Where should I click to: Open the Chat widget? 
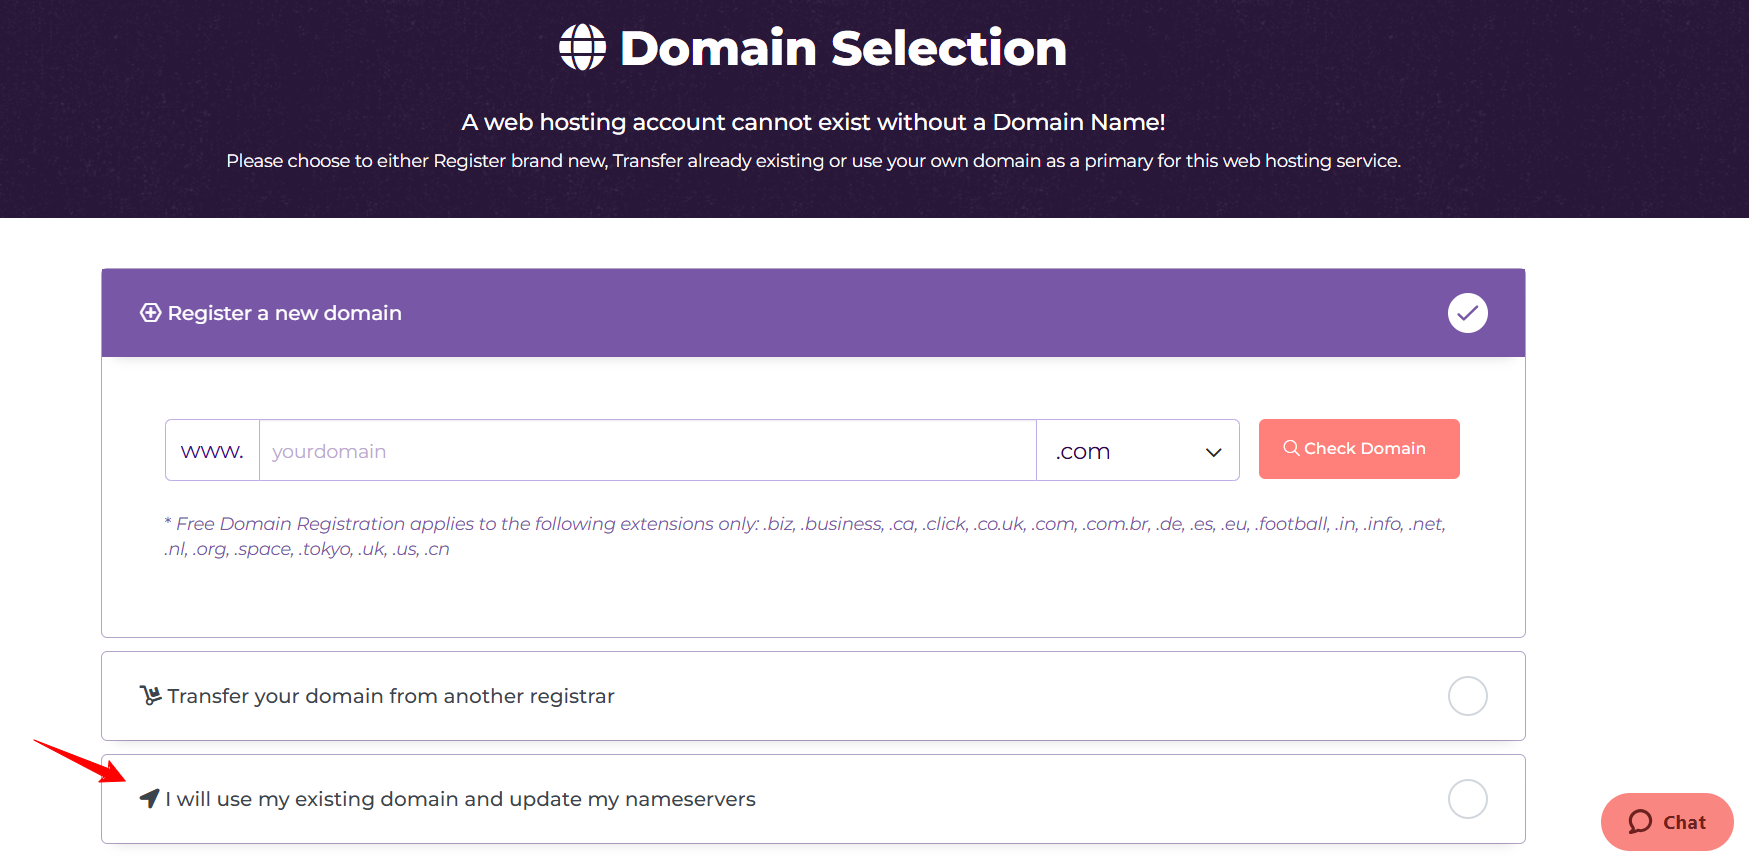pos(1667,822)
